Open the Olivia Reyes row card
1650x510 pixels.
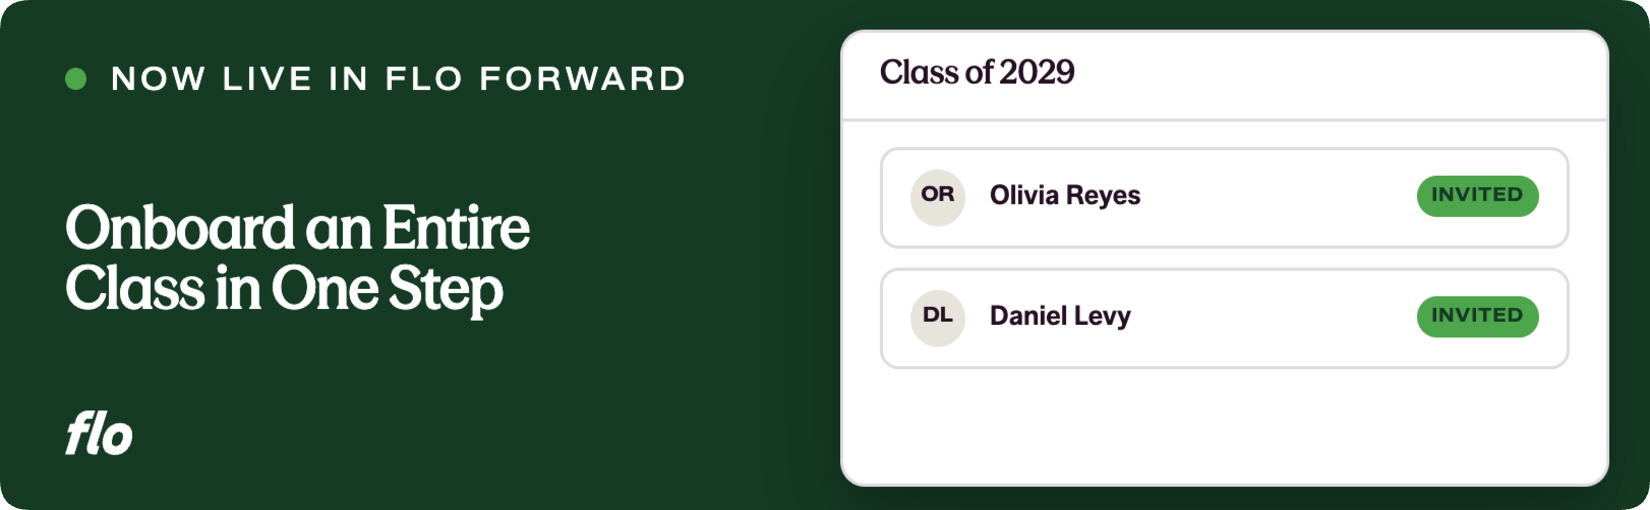[x=1224, y=198]
